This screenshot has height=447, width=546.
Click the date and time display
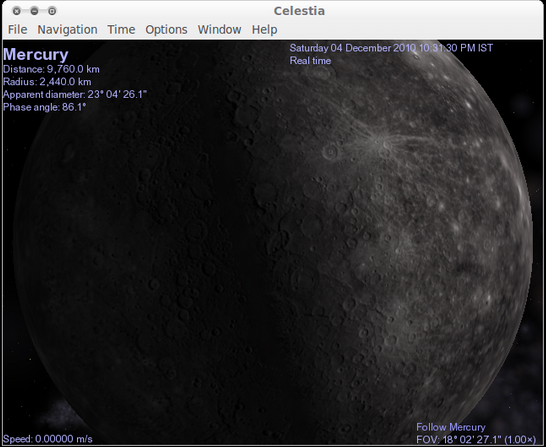point(391,48)
